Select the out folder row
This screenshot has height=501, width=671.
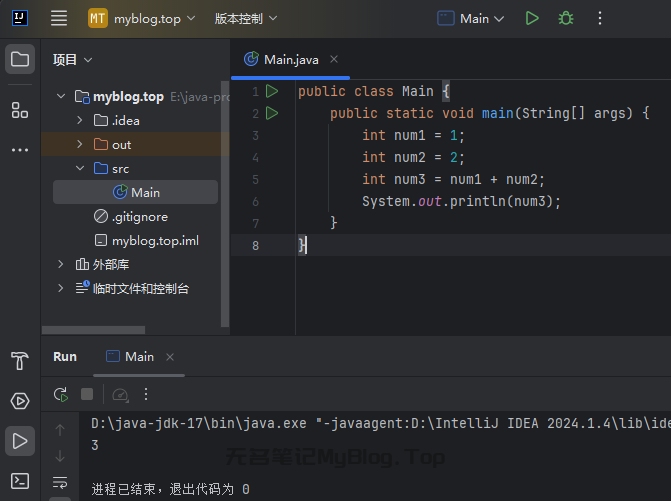[135, 144]
